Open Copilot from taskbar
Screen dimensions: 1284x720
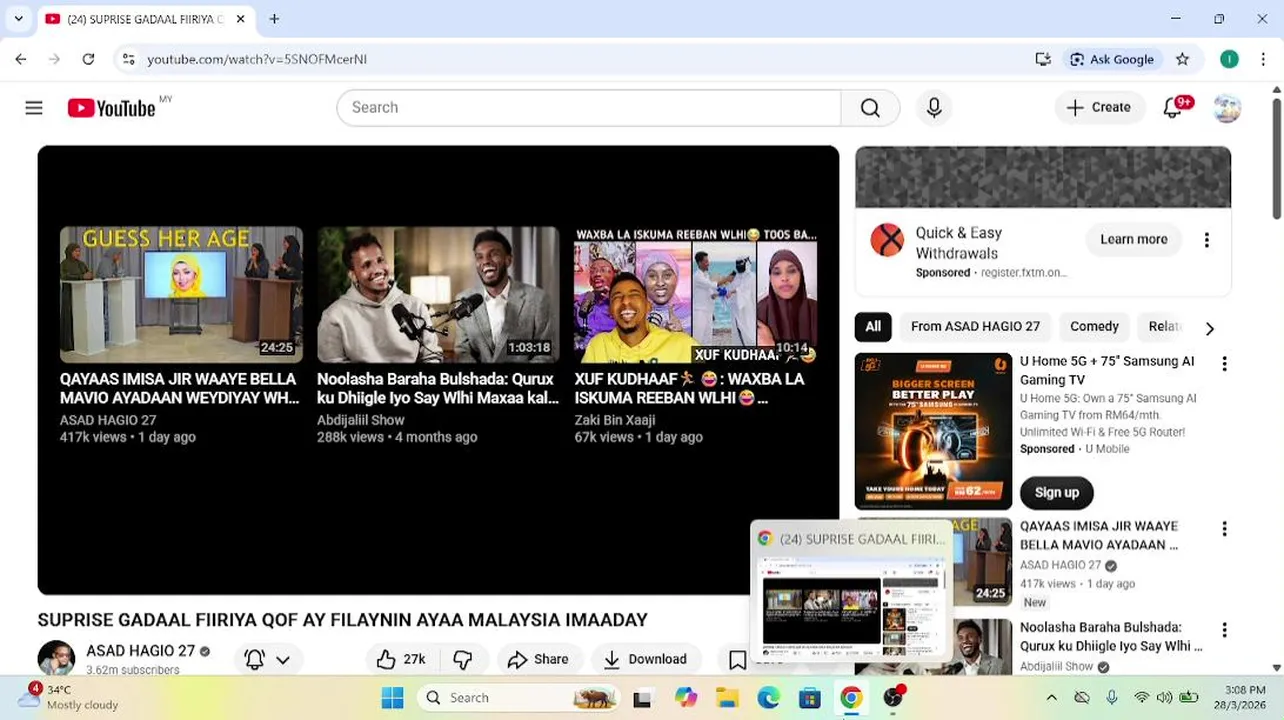pyautogui.click(x=685, y=697)
